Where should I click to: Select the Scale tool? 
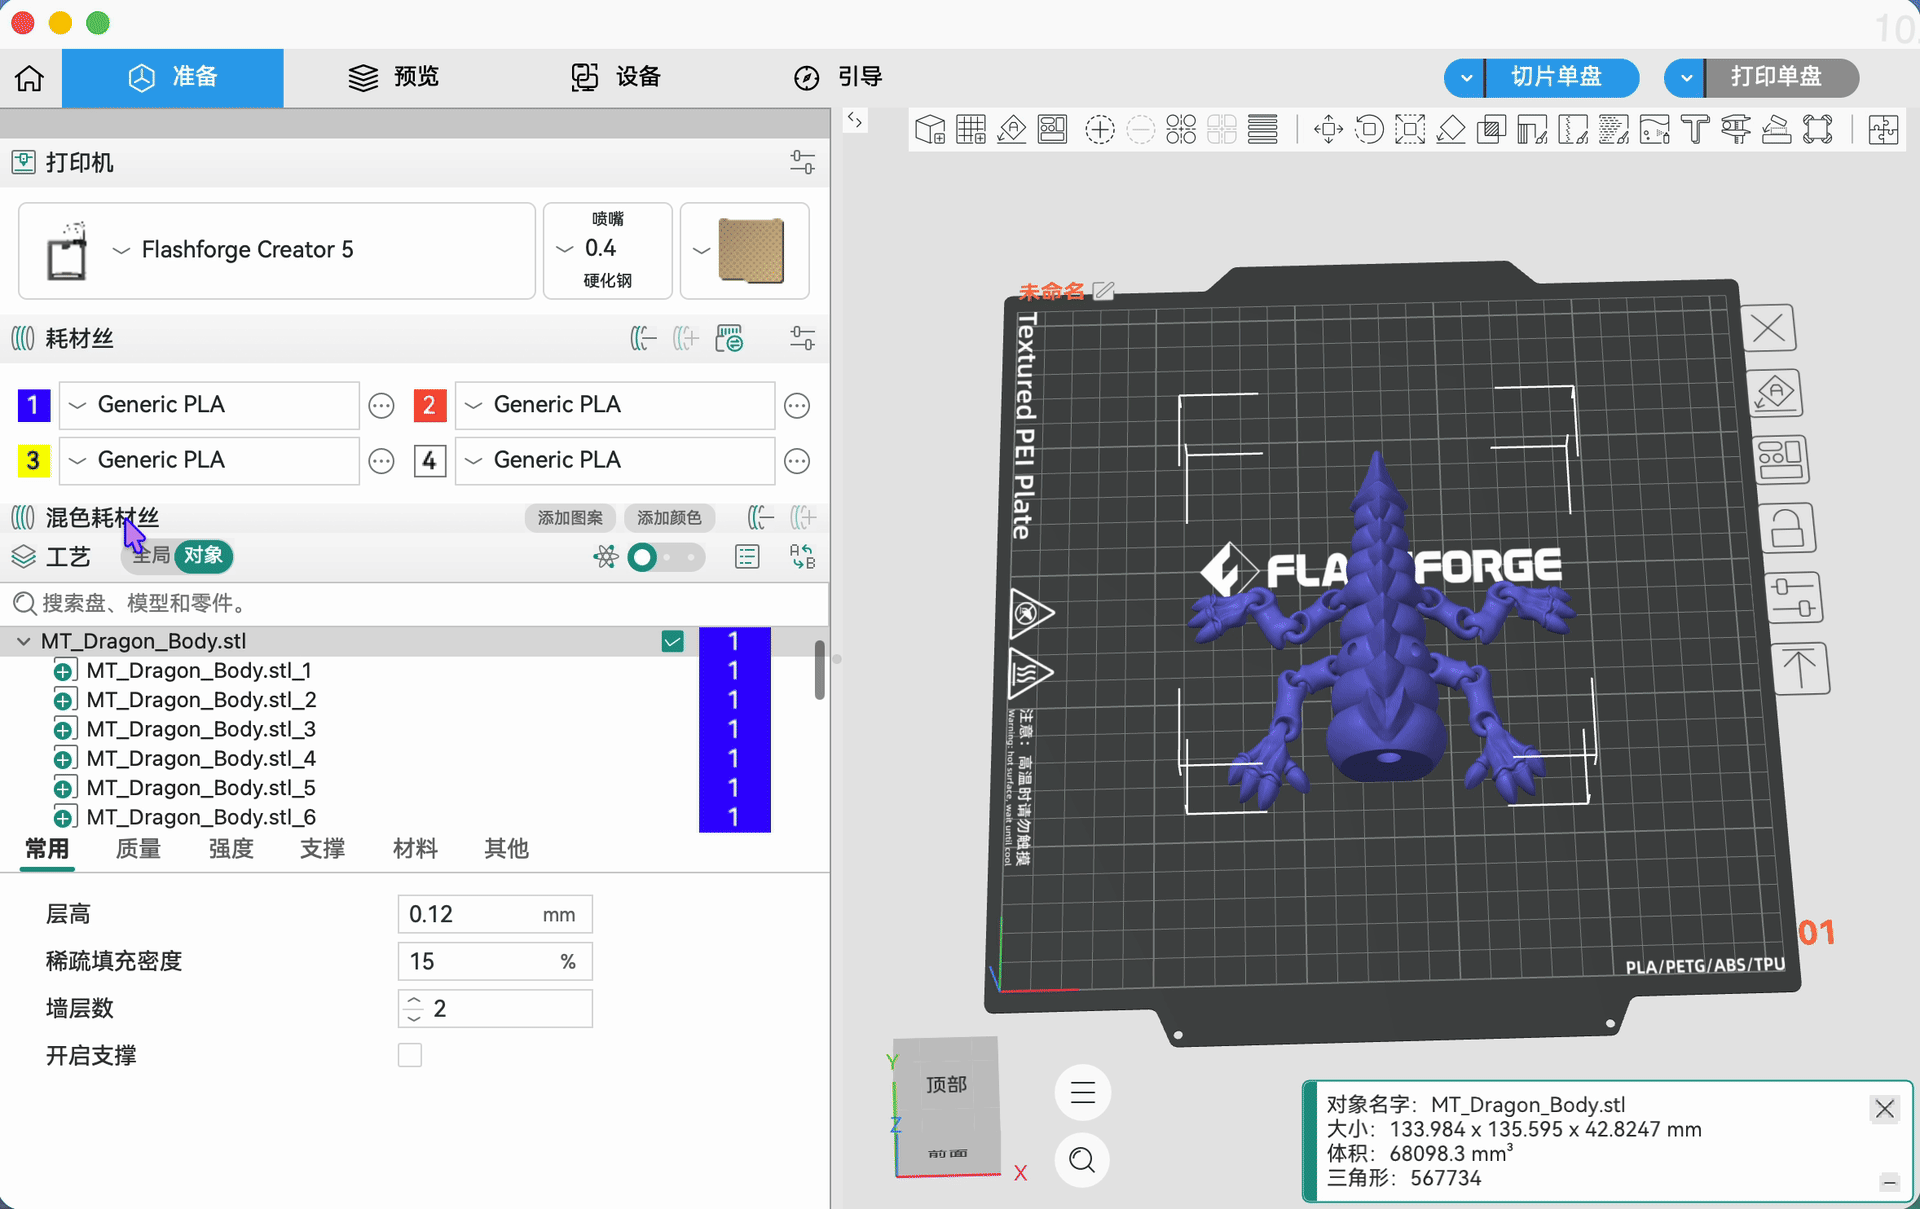(1410, 130)
